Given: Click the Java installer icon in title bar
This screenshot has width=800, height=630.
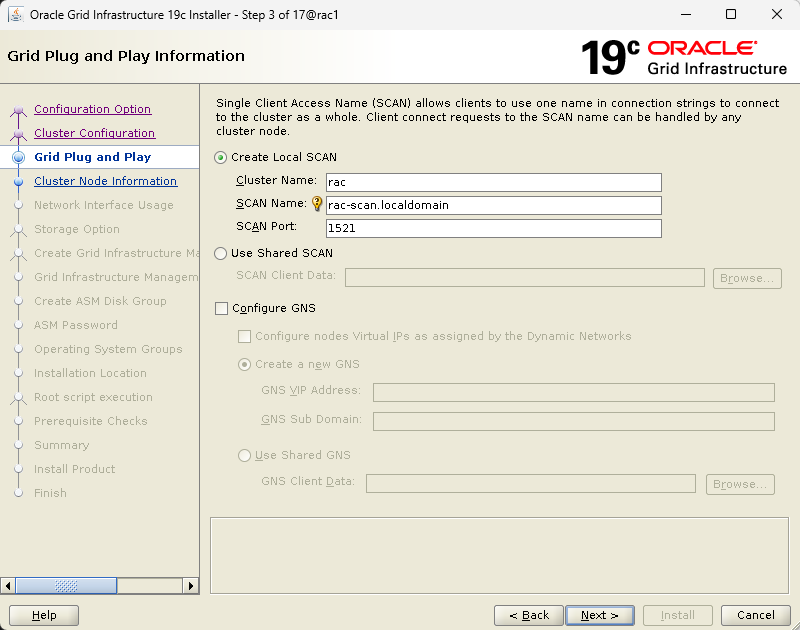Looking at the screenshot, I should (16, 14).
